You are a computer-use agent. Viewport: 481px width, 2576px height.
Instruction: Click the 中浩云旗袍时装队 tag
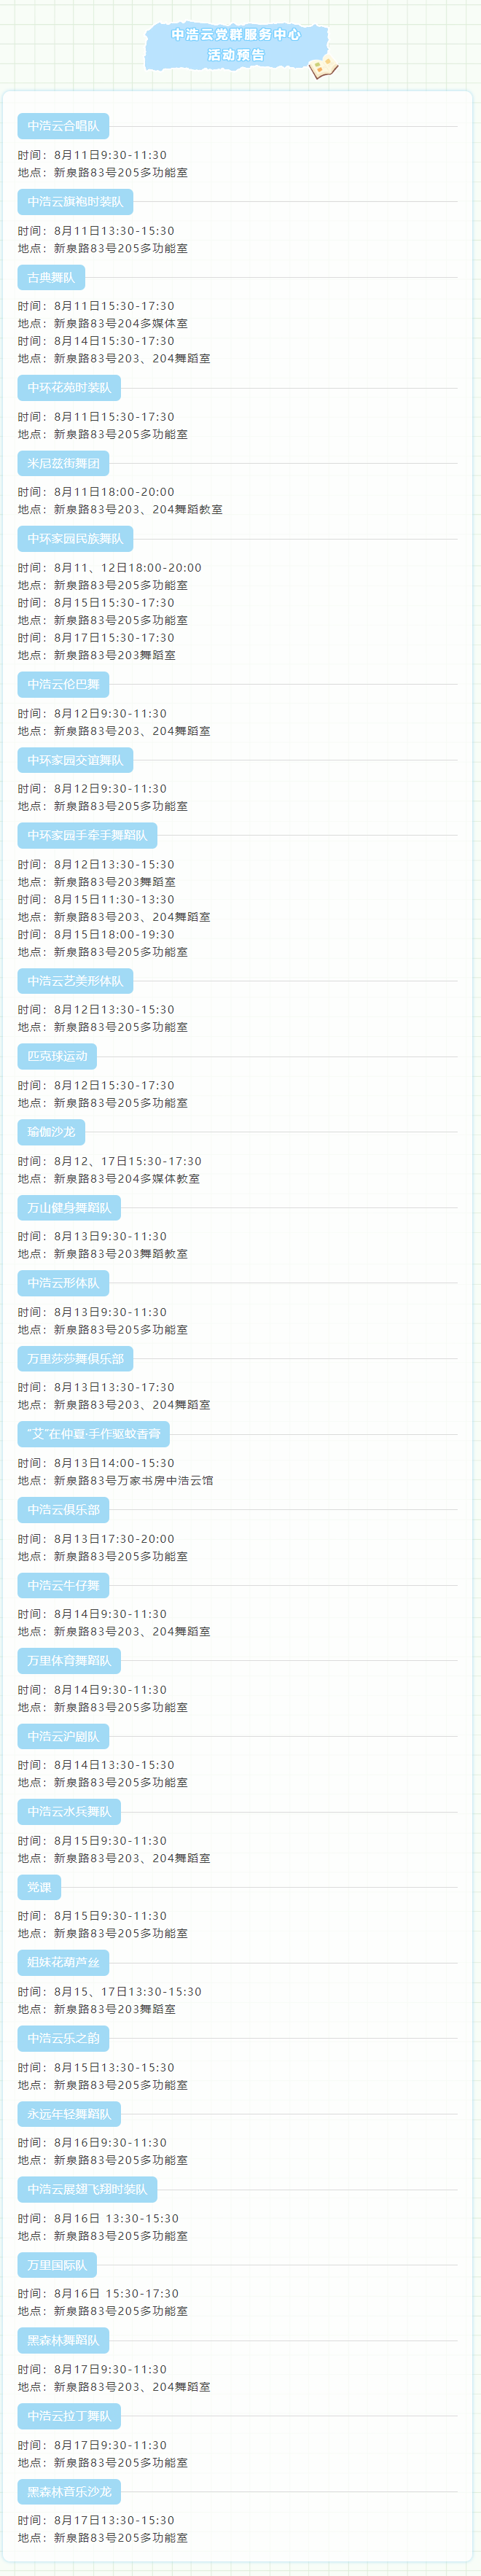75,202
